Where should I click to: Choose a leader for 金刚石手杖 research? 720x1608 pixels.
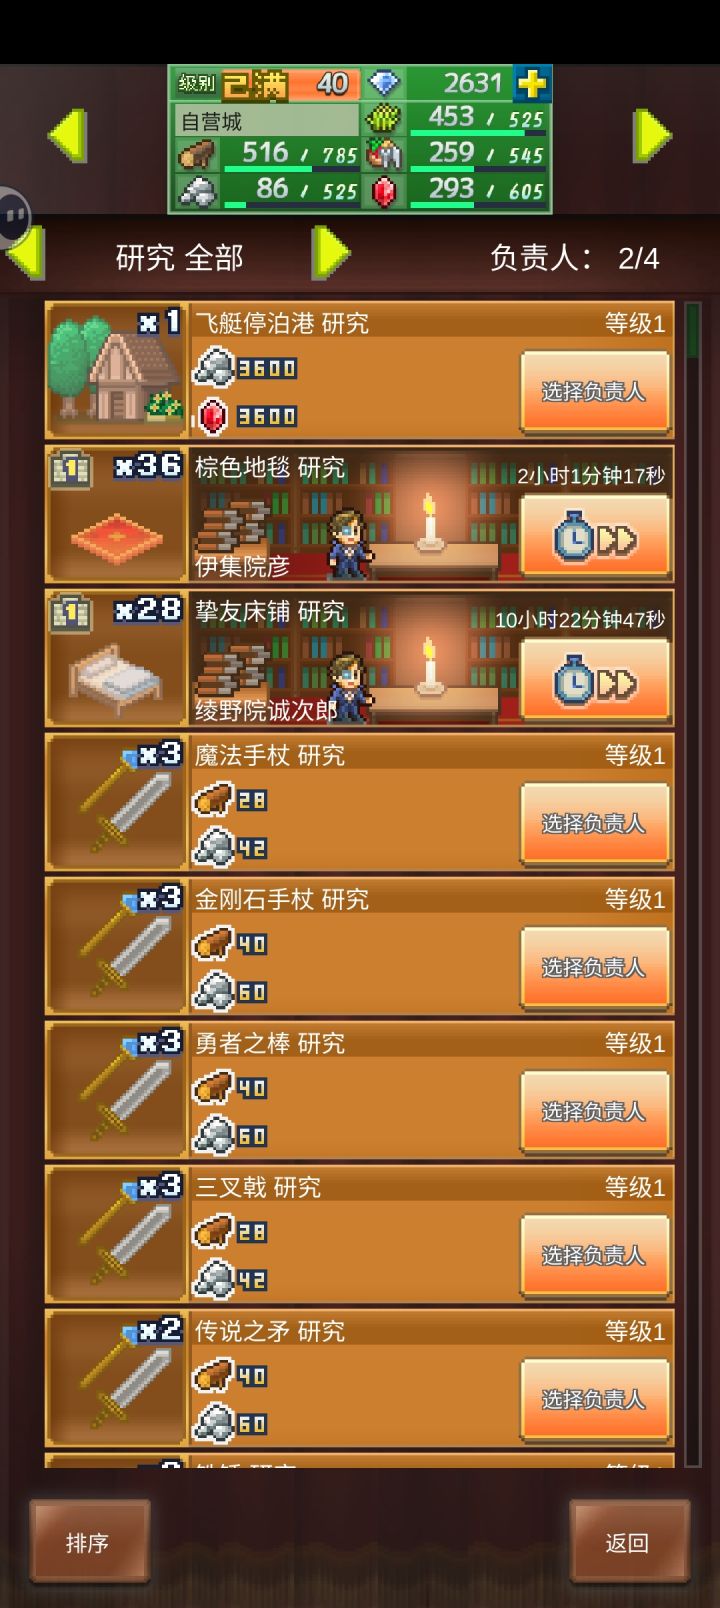click(x=595, y=967)
